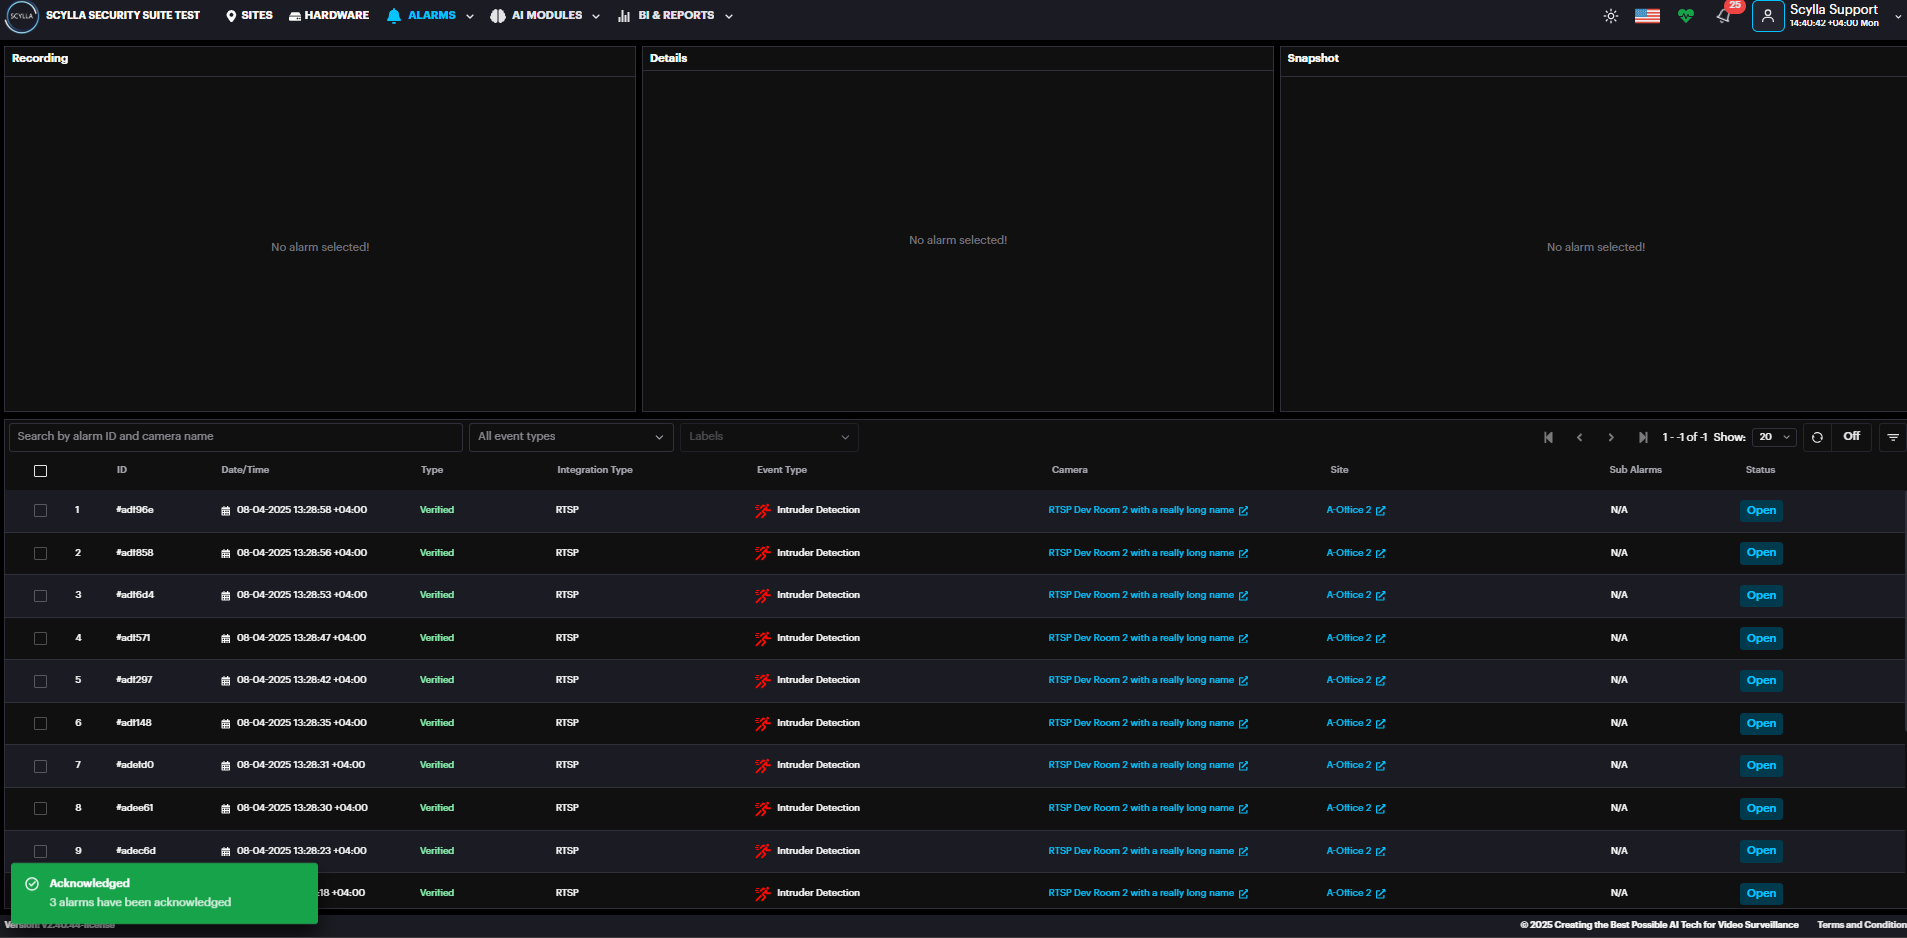Image resolution: width=1907 pixels, height=938 pixels.
Task: Toggle the auto-refresh Off switch
Action: pyautogui.click(x=1851, y=437)
